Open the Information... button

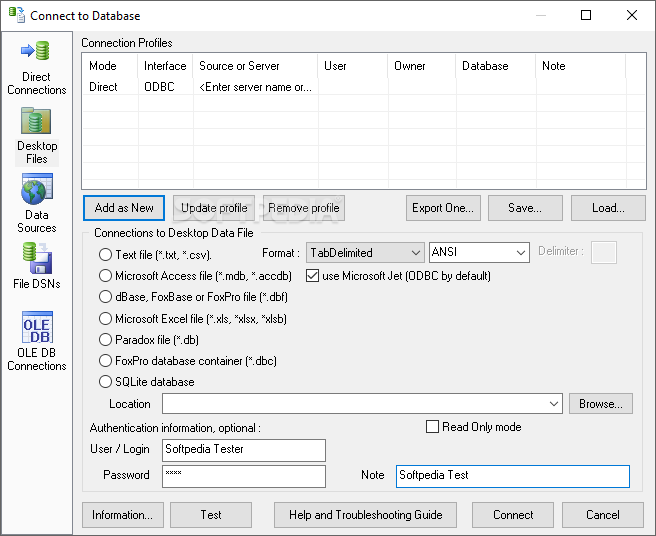point(123,515)
